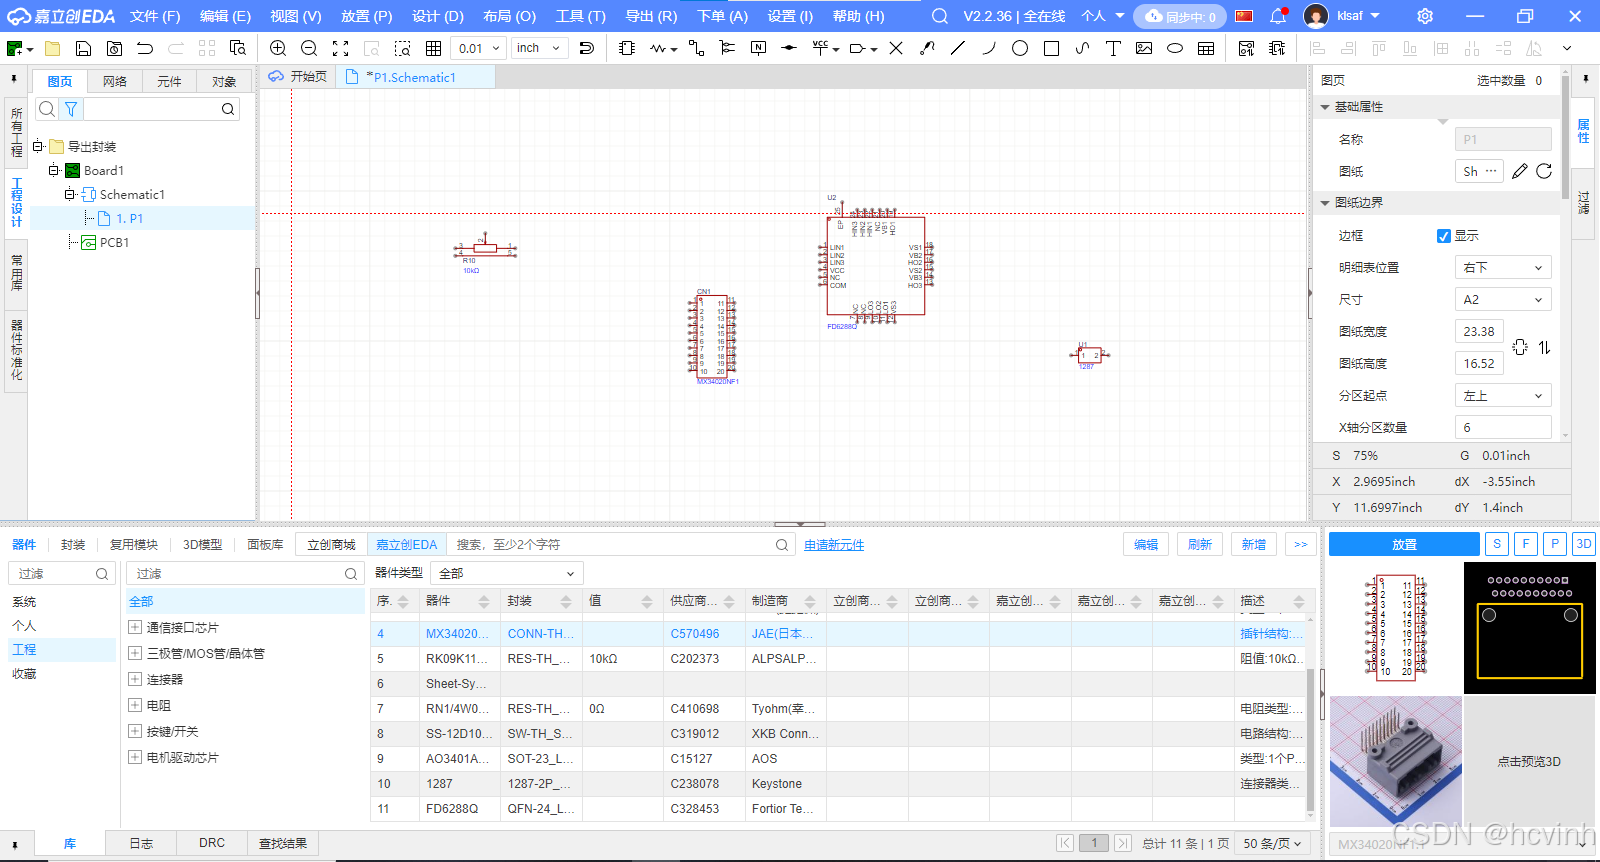Click the 图纸宽度 23.38 input field
Screen dimensions: 1600x862
tap(1479, 331)
